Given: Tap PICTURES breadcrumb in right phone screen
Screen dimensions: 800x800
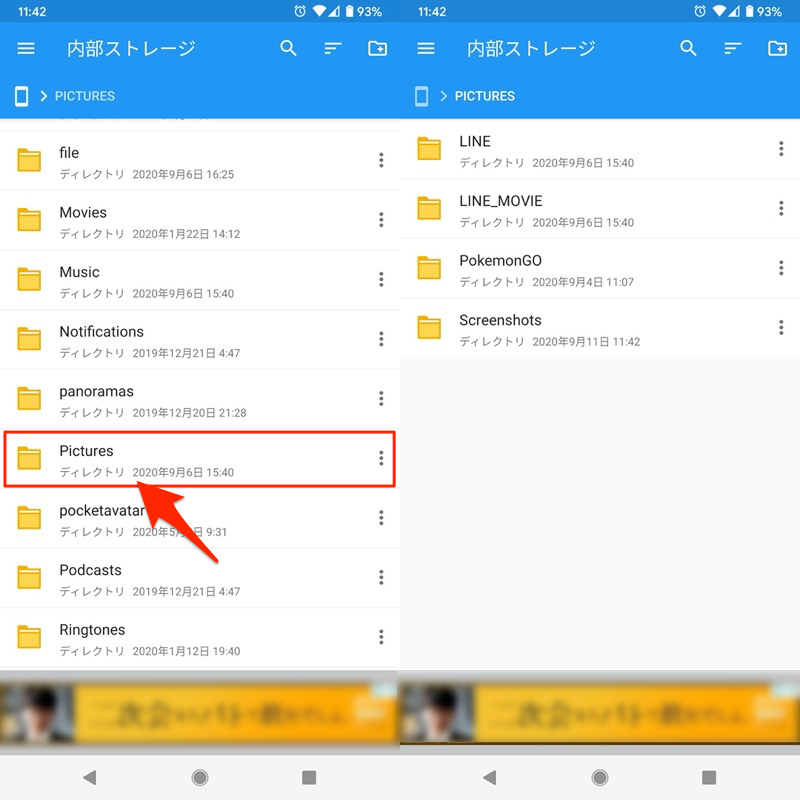Looking at the screenshot, I should click(x=485, y=96).
